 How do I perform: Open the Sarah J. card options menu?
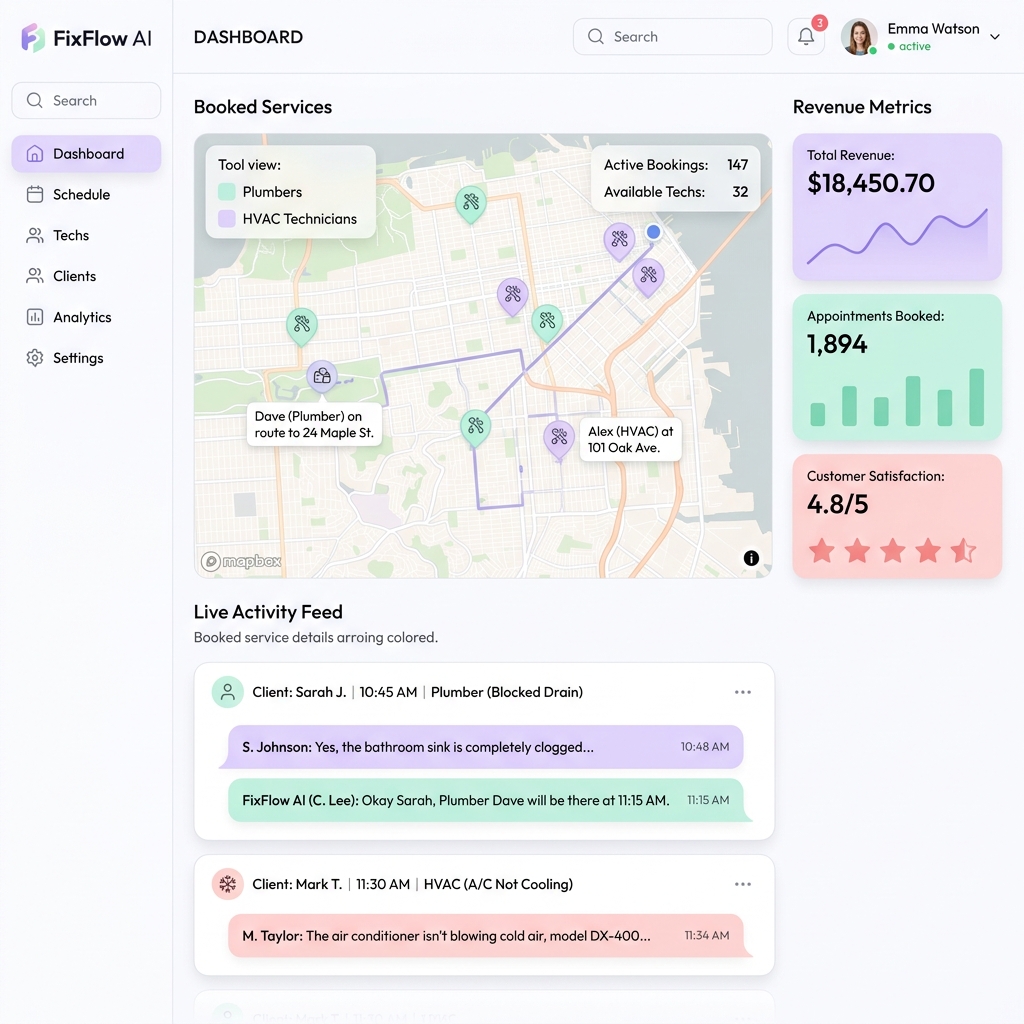coord(743,692)
